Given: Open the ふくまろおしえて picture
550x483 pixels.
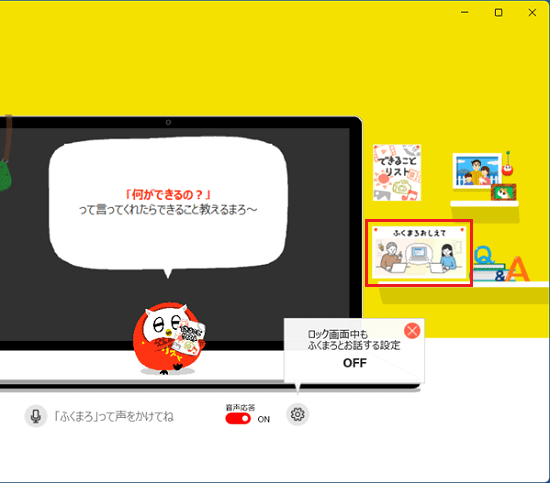Looking at the screenshot, I should 419,253.
